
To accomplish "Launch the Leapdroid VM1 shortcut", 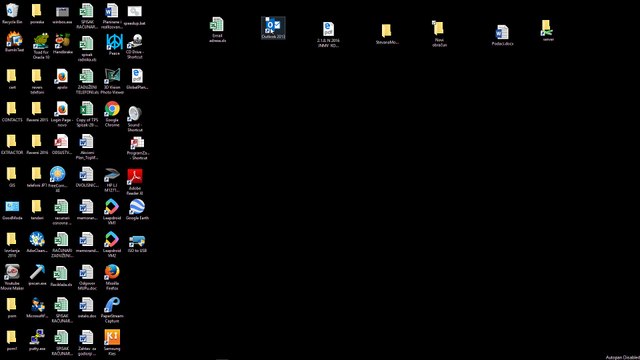I will (112, 212).
